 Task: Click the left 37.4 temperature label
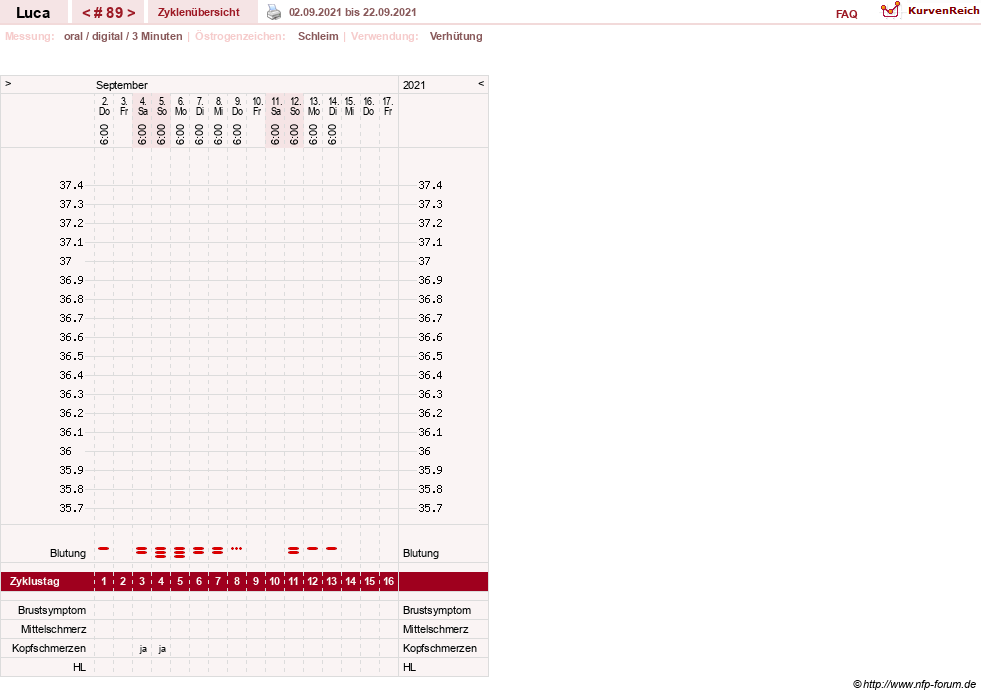tap(71, 185)
